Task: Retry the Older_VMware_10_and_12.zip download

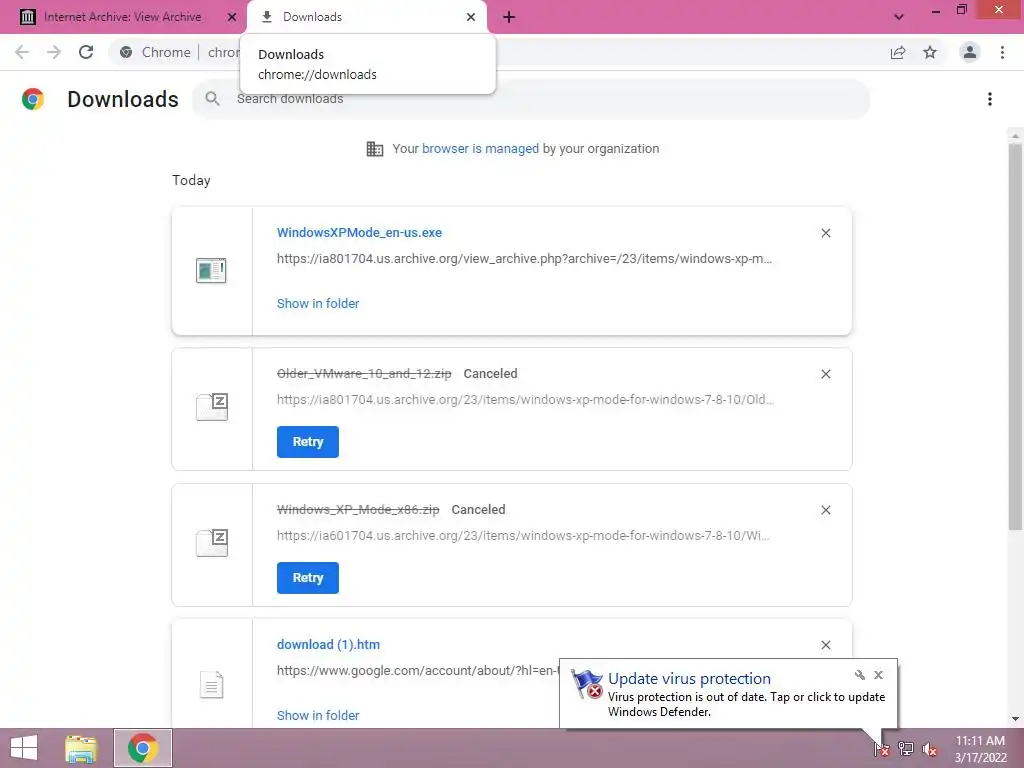Action: tap(308, 442)
